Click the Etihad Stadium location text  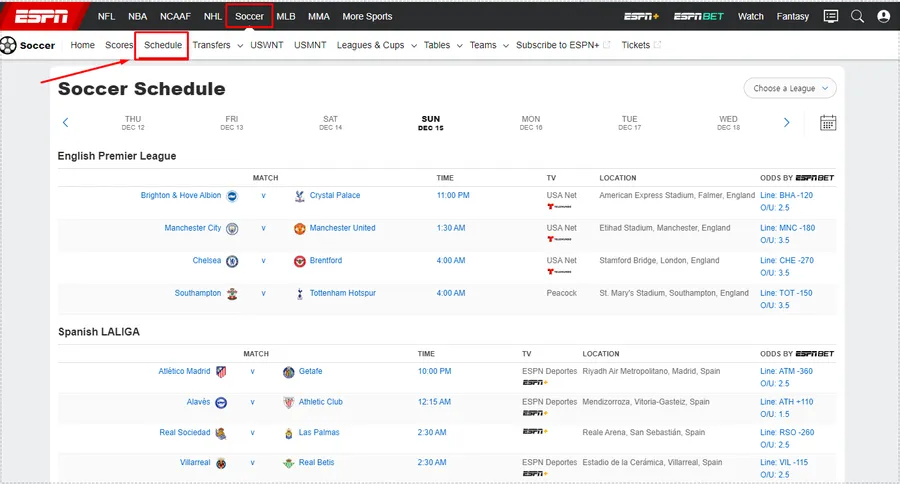[665, 228]
